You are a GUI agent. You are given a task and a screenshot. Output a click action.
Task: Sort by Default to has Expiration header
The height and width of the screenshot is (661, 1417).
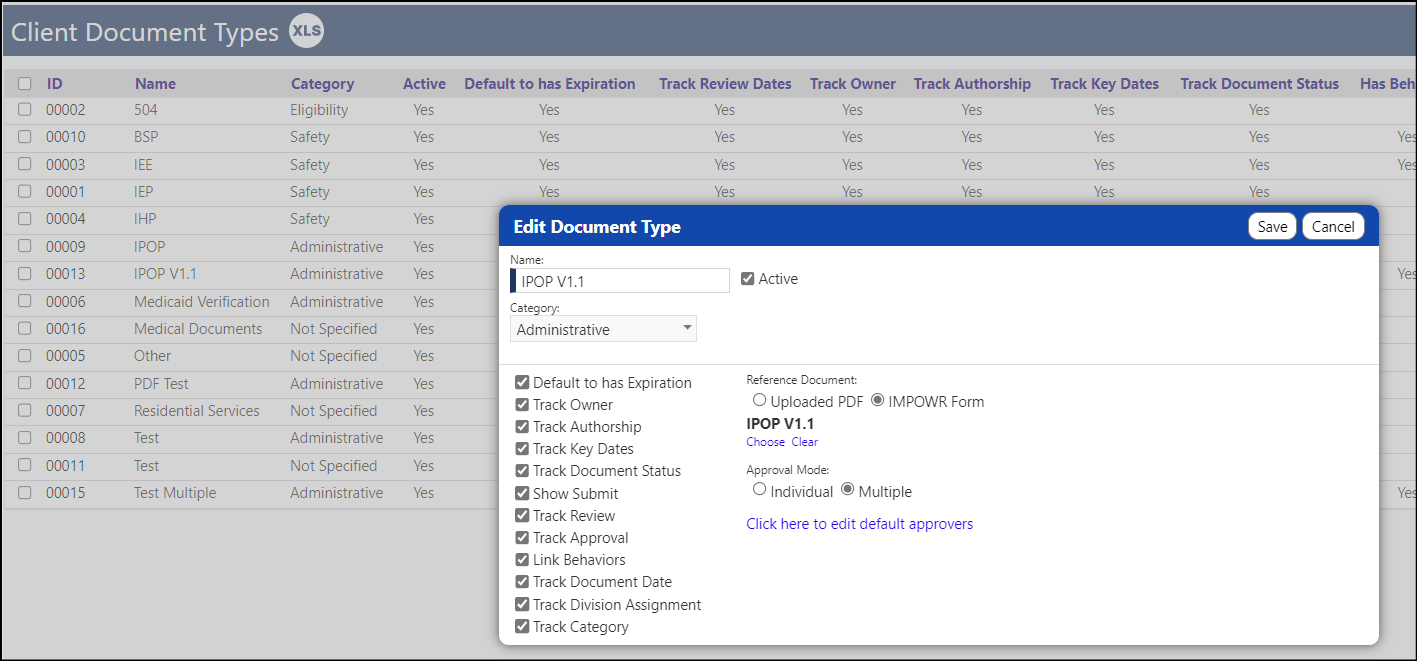[550, 84]
